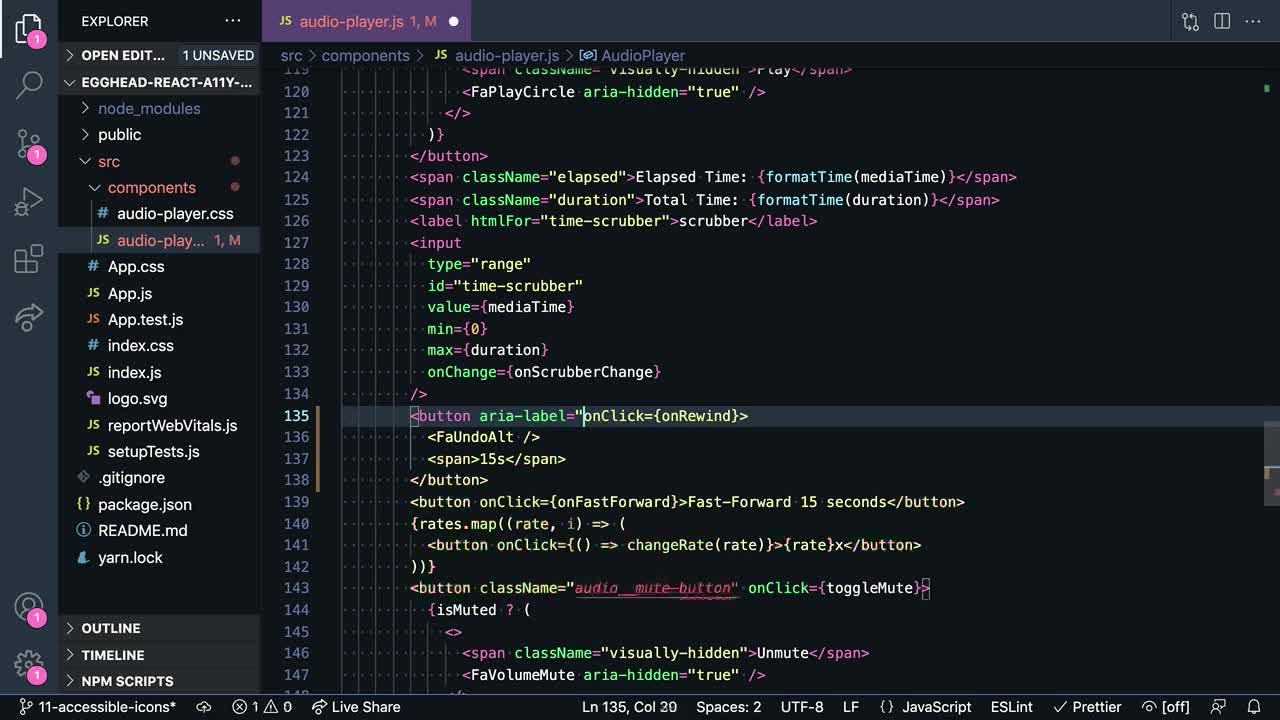This screenshot has height=720, width=1280.
Task: Open the Live Share activity bar icon
Action: click(29, 317)
